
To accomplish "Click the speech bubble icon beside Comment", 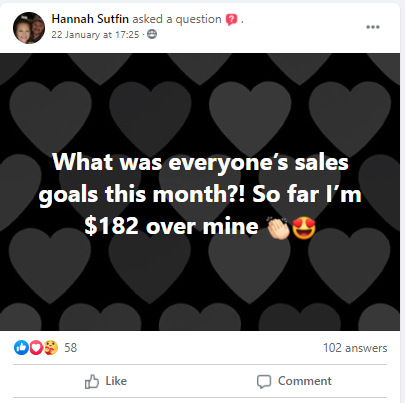I will pyautogui.click(x=264, y=382).
